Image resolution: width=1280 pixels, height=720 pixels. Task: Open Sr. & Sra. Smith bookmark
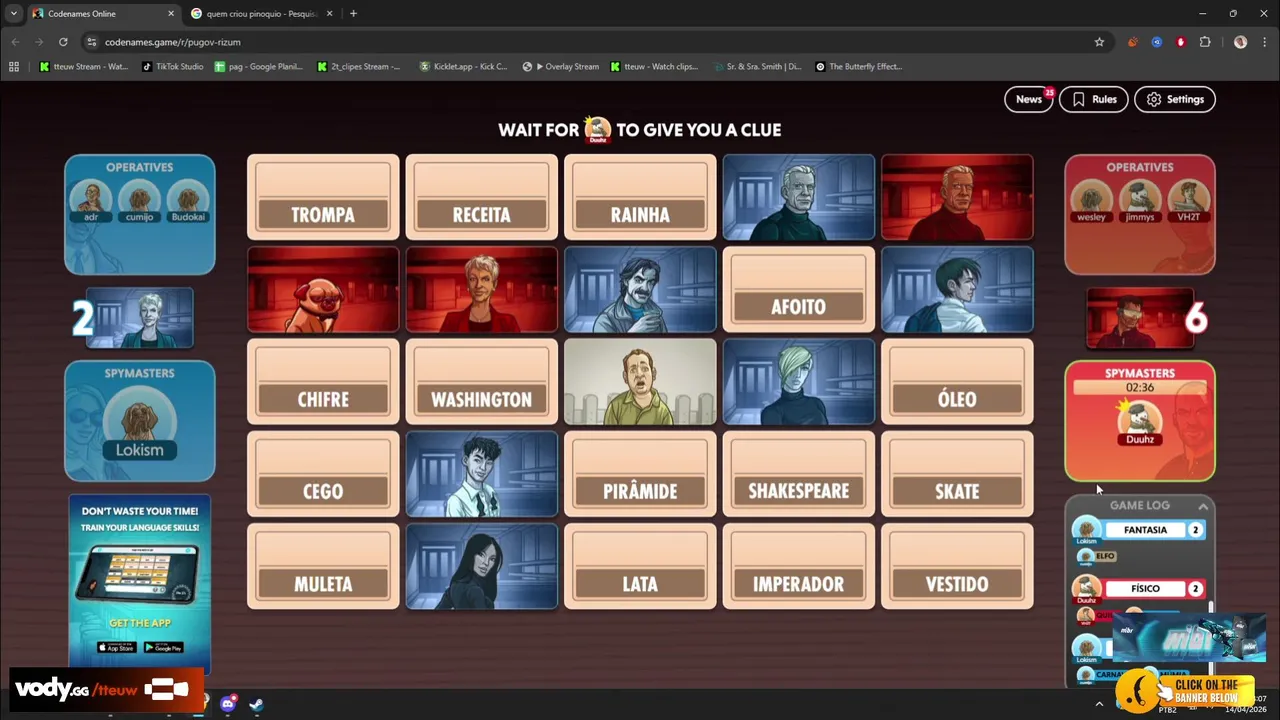757,67
